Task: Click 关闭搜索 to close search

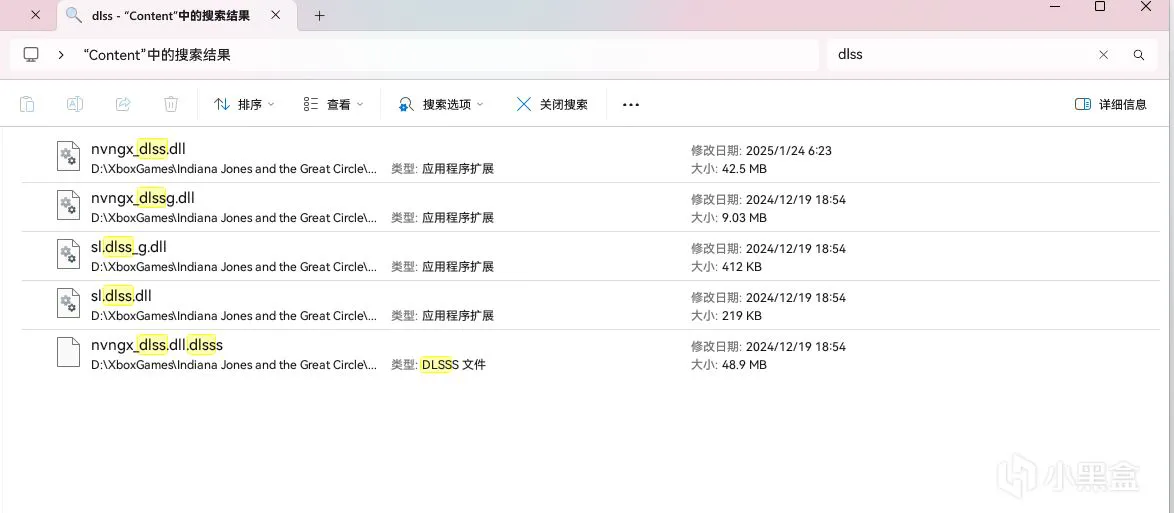Action: (x=552, y=104)
